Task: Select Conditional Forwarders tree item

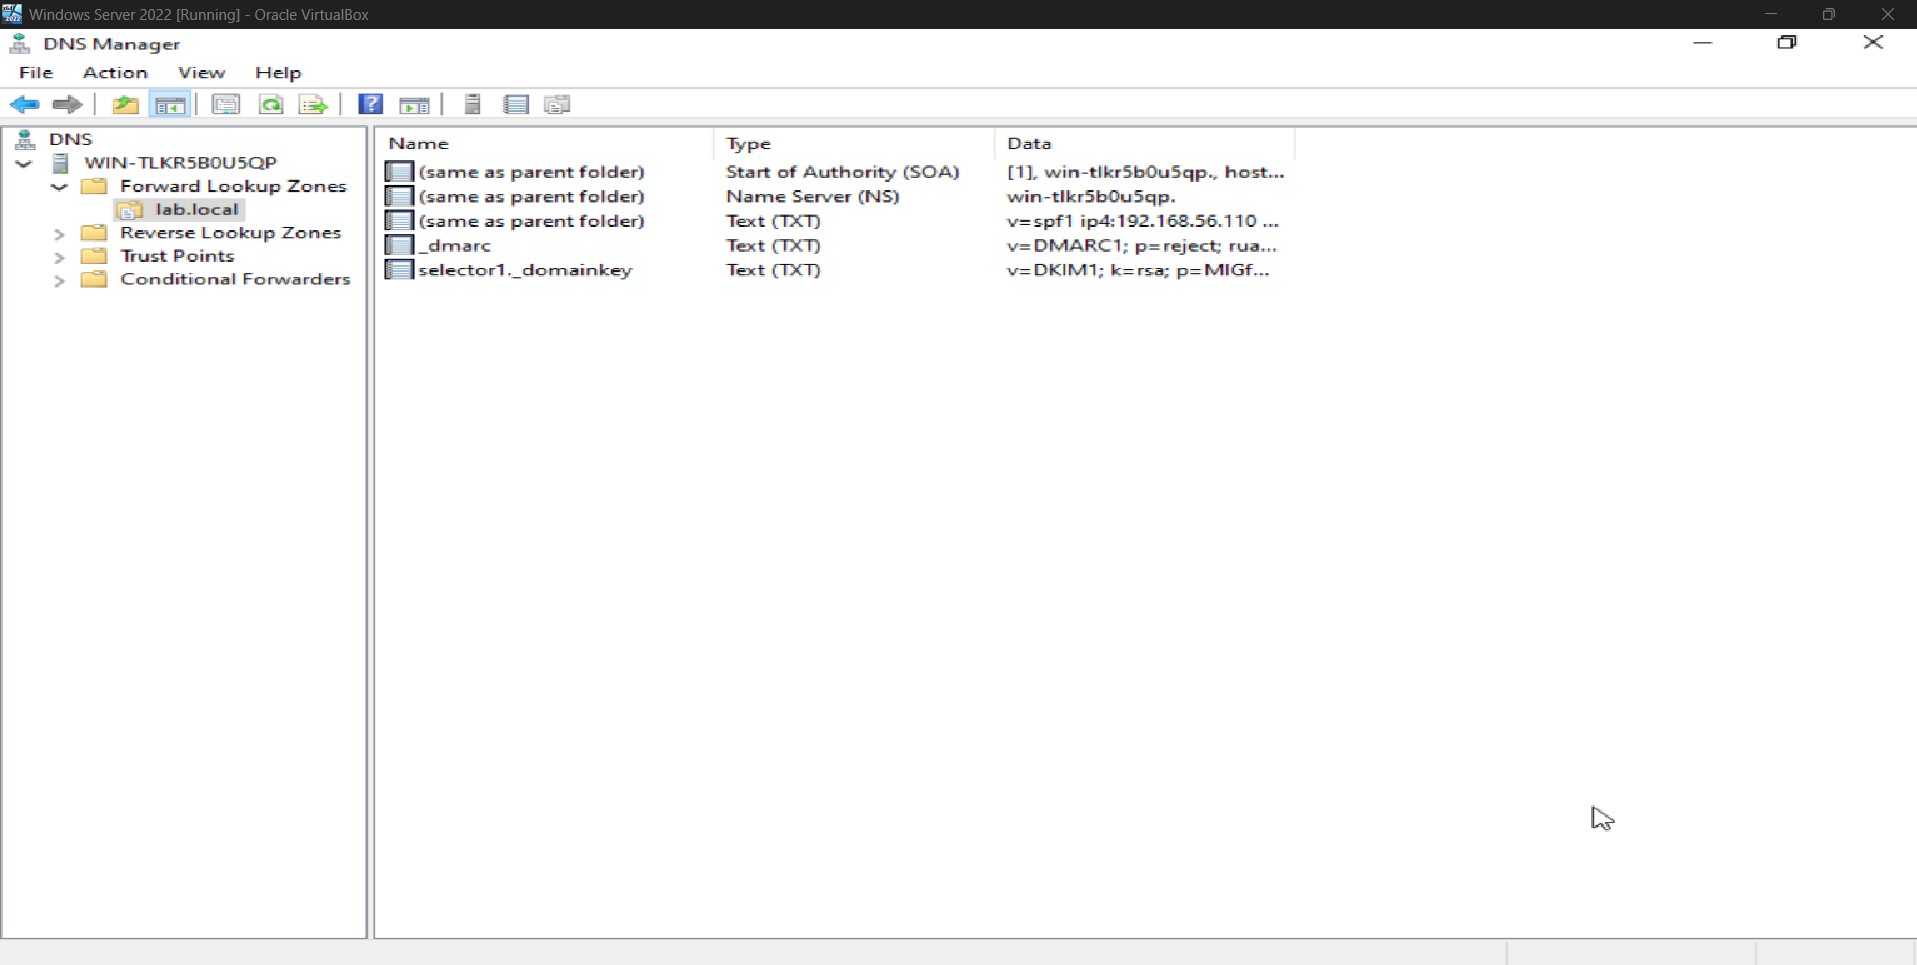Action: (235, 279)
